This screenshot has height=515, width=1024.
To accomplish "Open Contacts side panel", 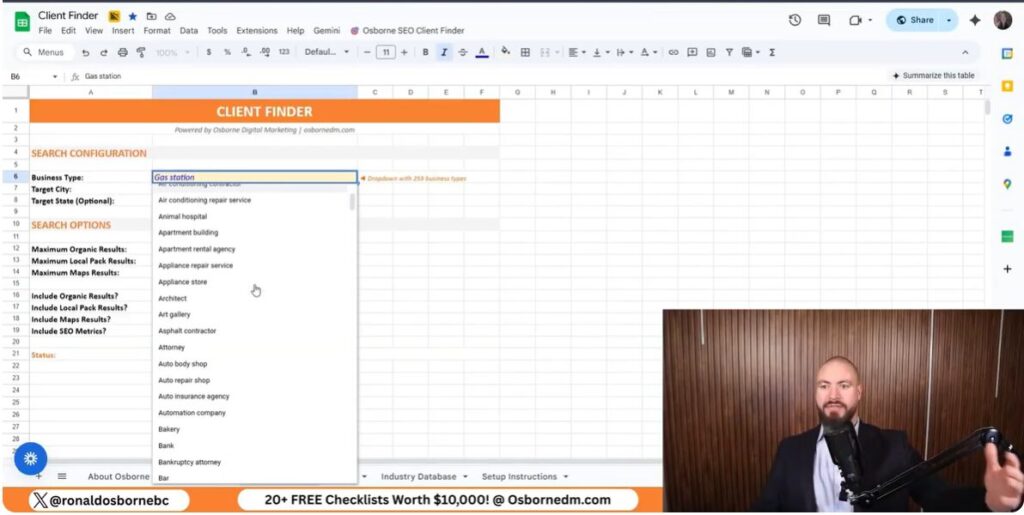I will pyautogui.click(x=1007, y=151).
